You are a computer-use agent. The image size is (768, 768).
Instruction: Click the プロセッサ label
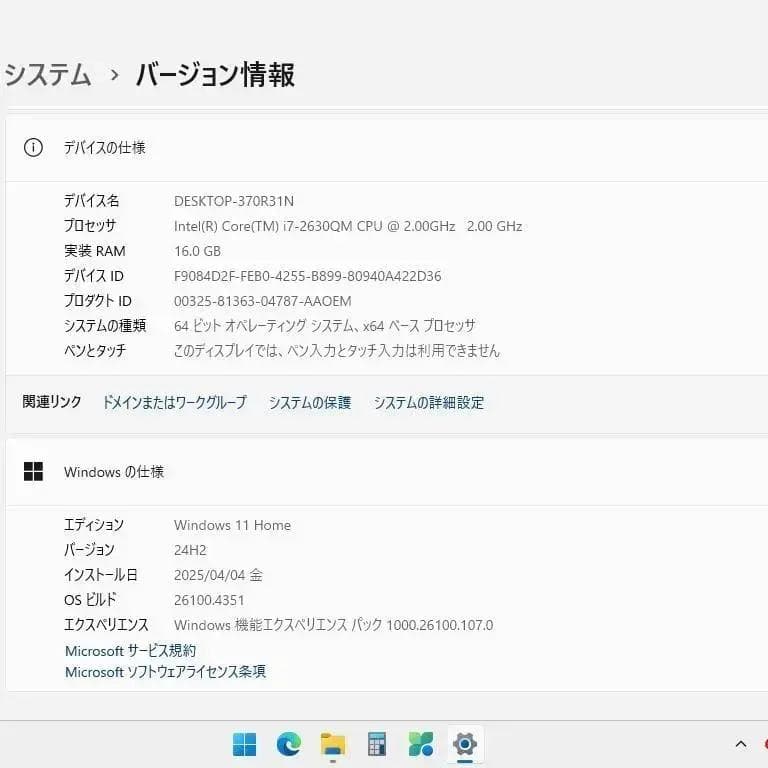pyautogui.click(x=90, y=226)
